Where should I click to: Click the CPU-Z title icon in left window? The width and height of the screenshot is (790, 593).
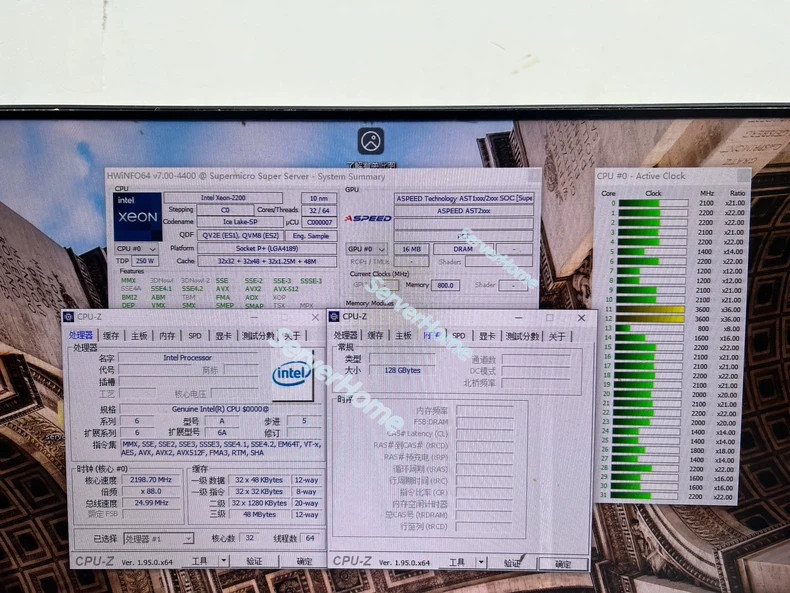pos(68,317)
